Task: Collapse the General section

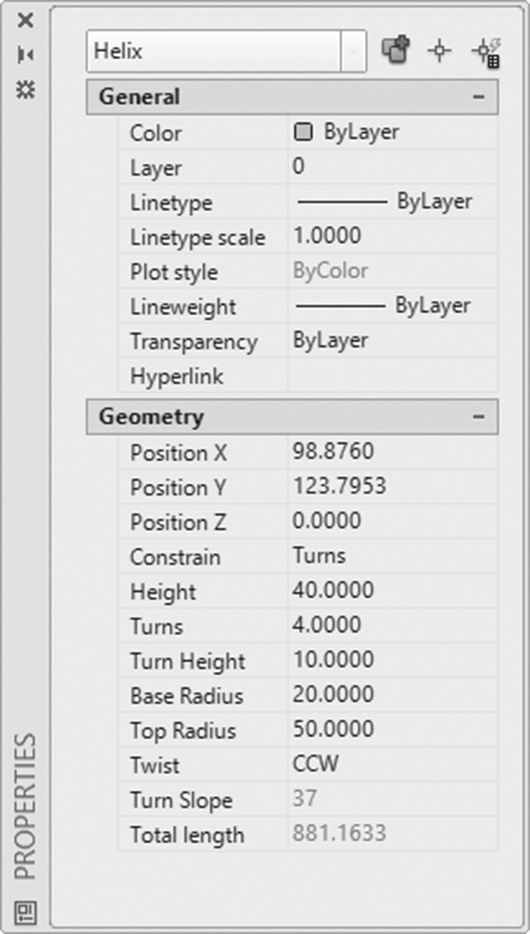Action: [479, 96]
